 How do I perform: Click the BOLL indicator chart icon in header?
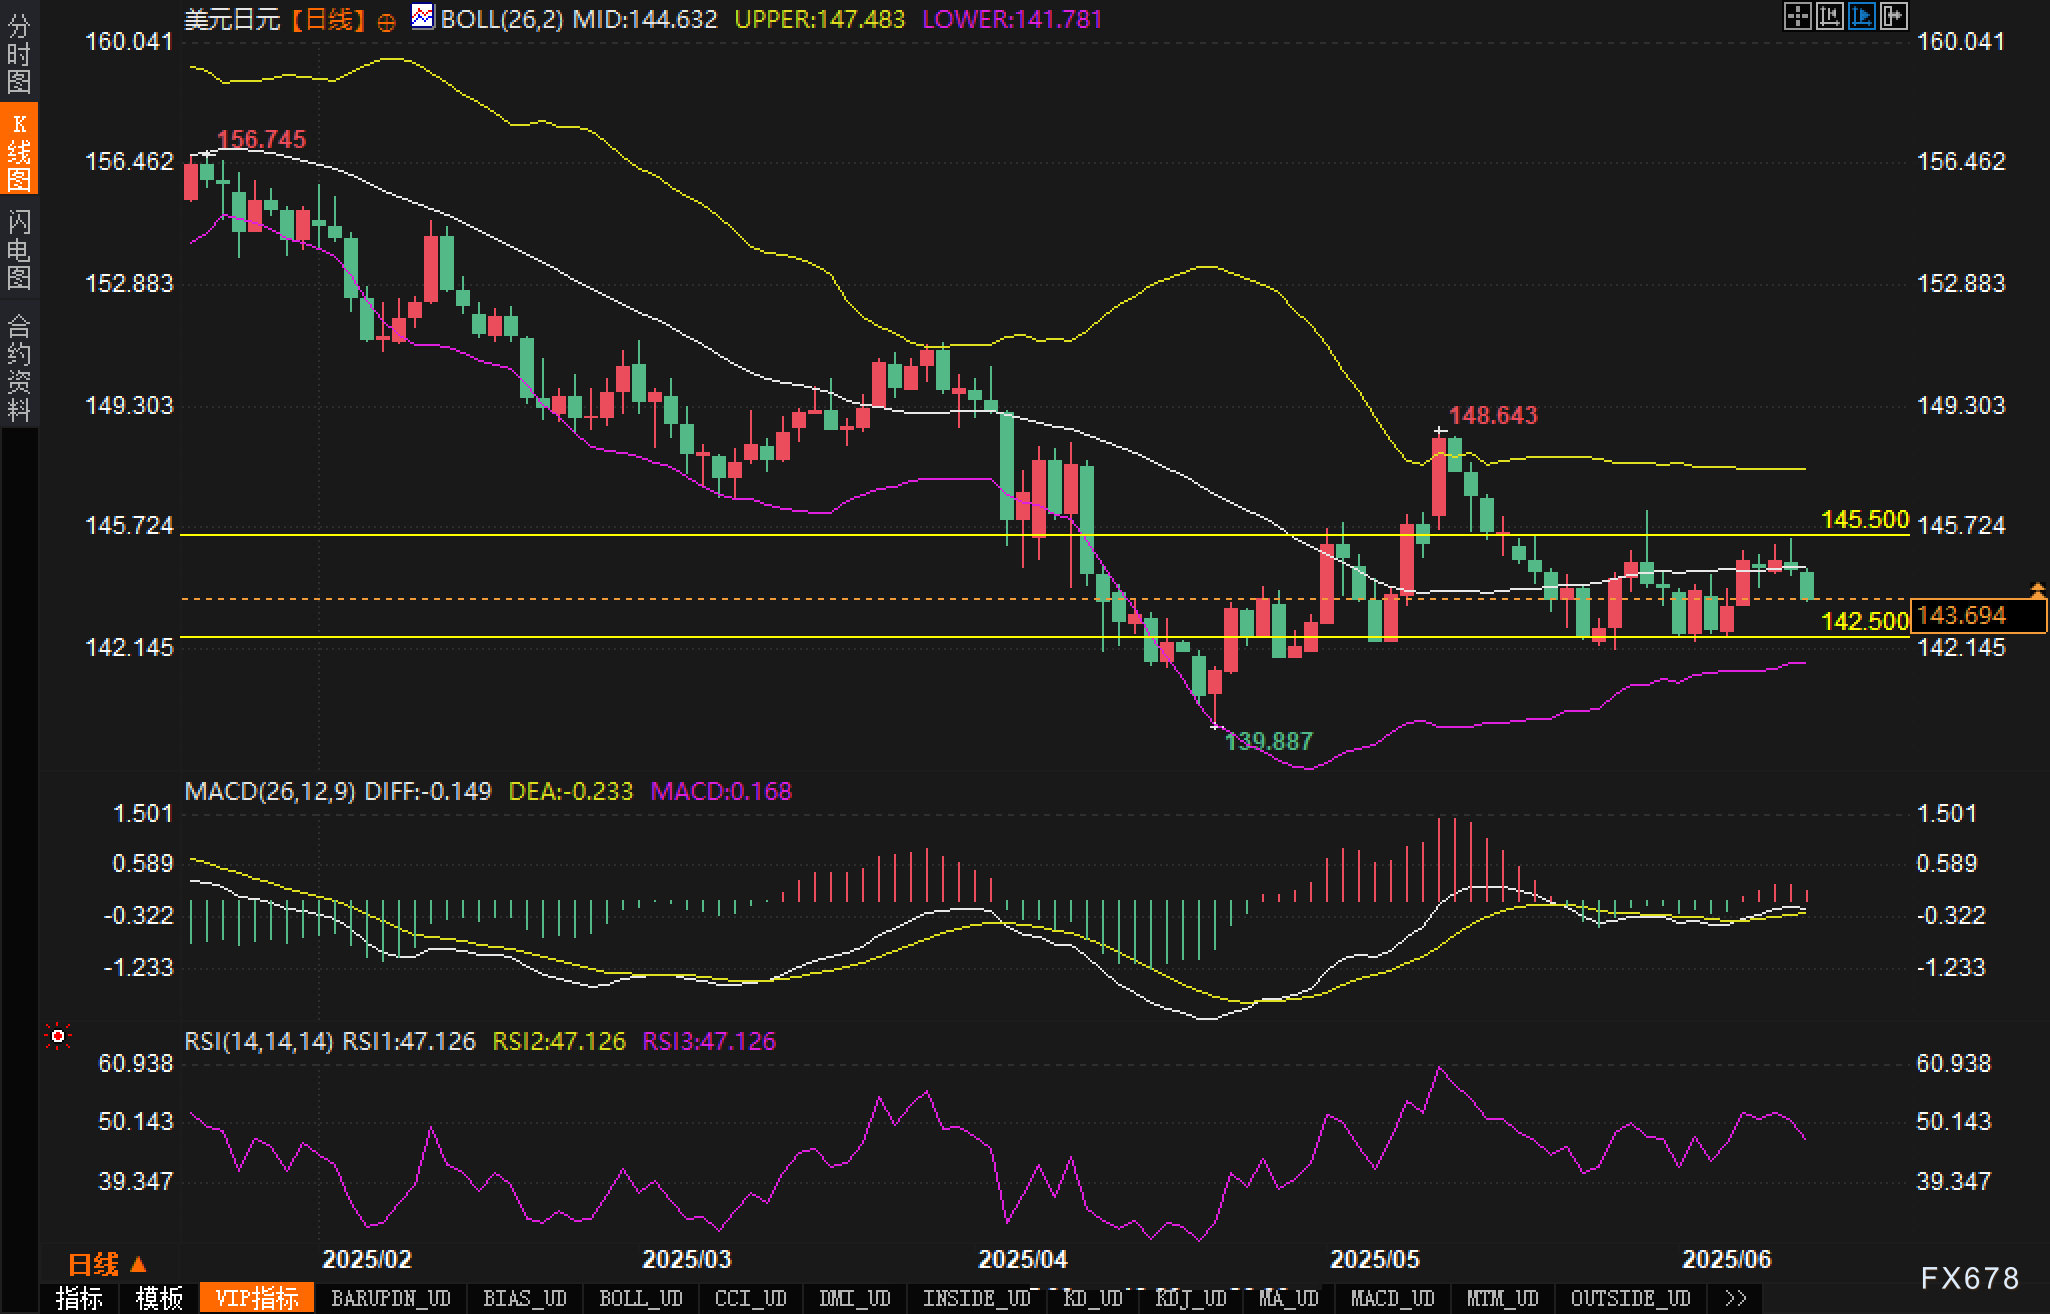423,17
